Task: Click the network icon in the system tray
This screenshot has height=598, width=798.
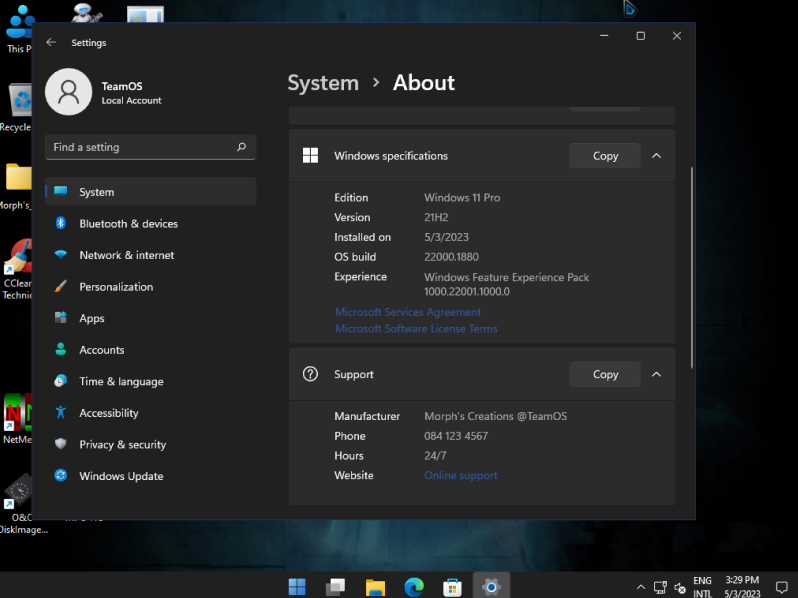Action: click(660, 587)
